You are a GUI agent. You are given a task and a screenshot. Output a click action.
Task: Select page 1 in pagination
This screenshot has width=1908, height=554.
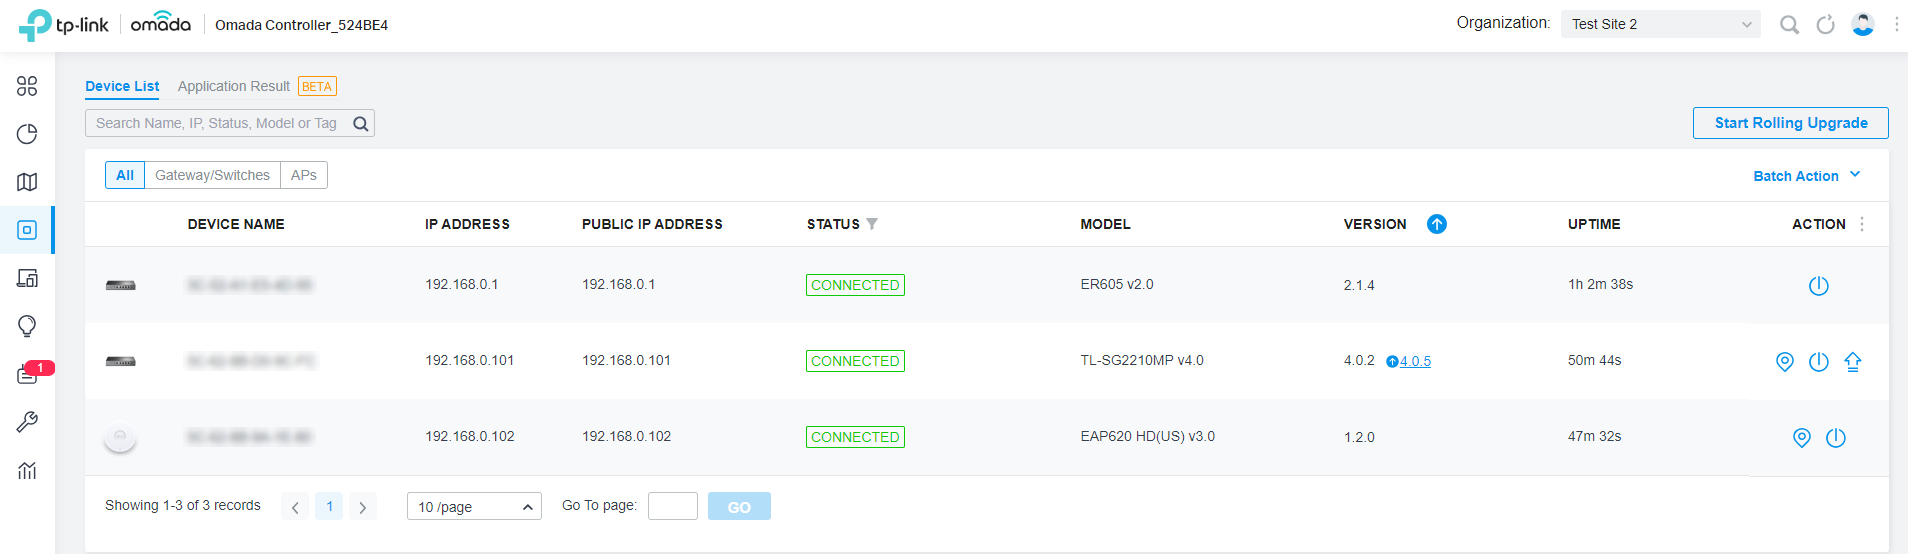tap(329, 506)
